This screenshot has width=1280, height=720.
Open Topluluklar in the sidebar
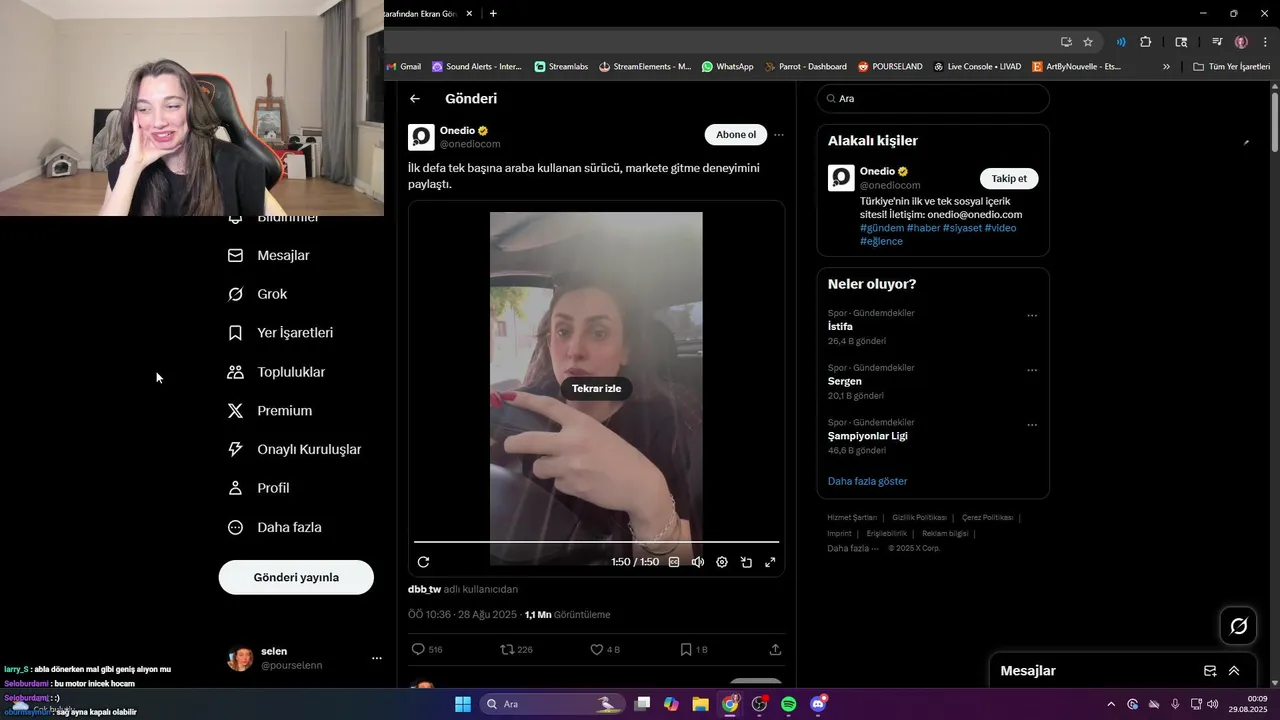point(277,372)
